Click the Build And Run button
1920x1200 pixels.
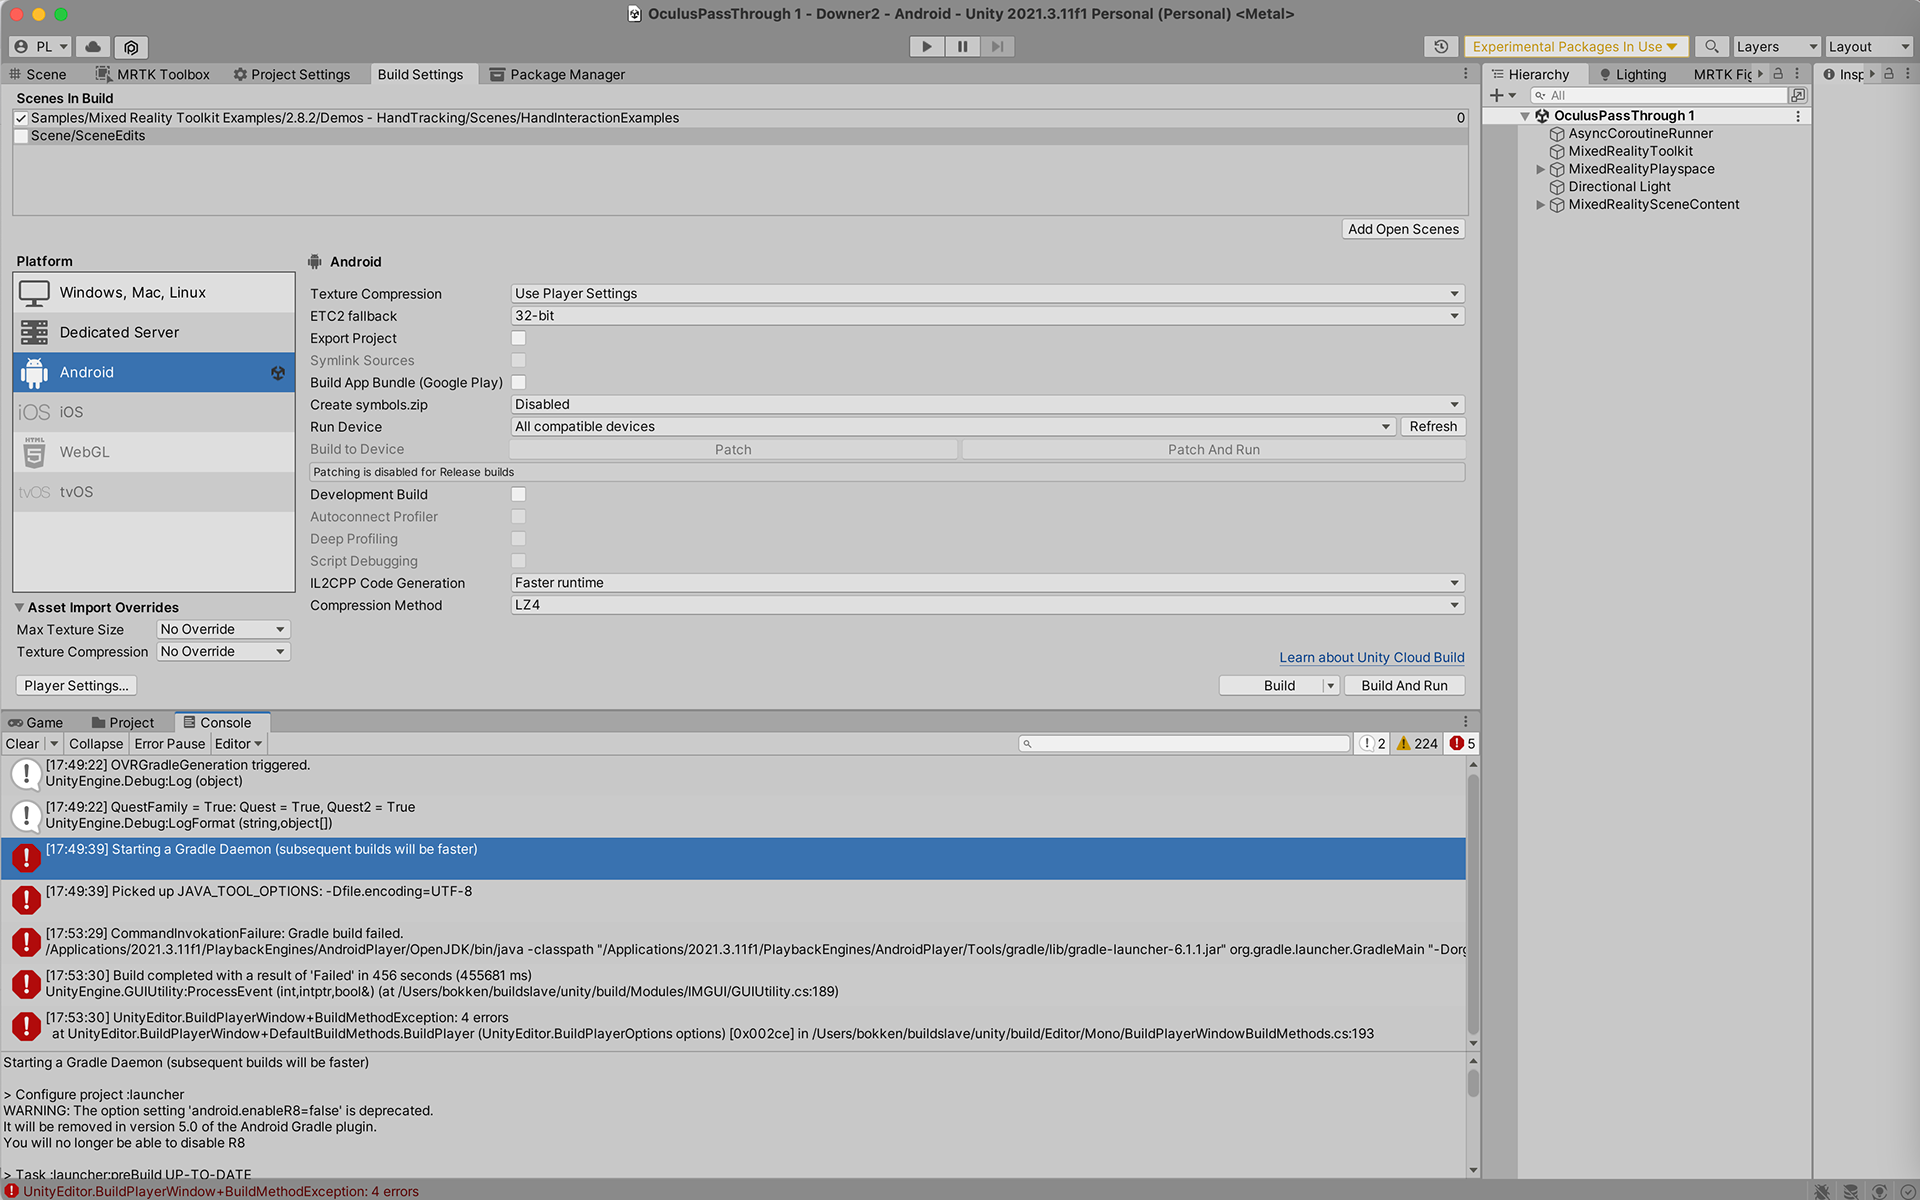coord(1404,685)
